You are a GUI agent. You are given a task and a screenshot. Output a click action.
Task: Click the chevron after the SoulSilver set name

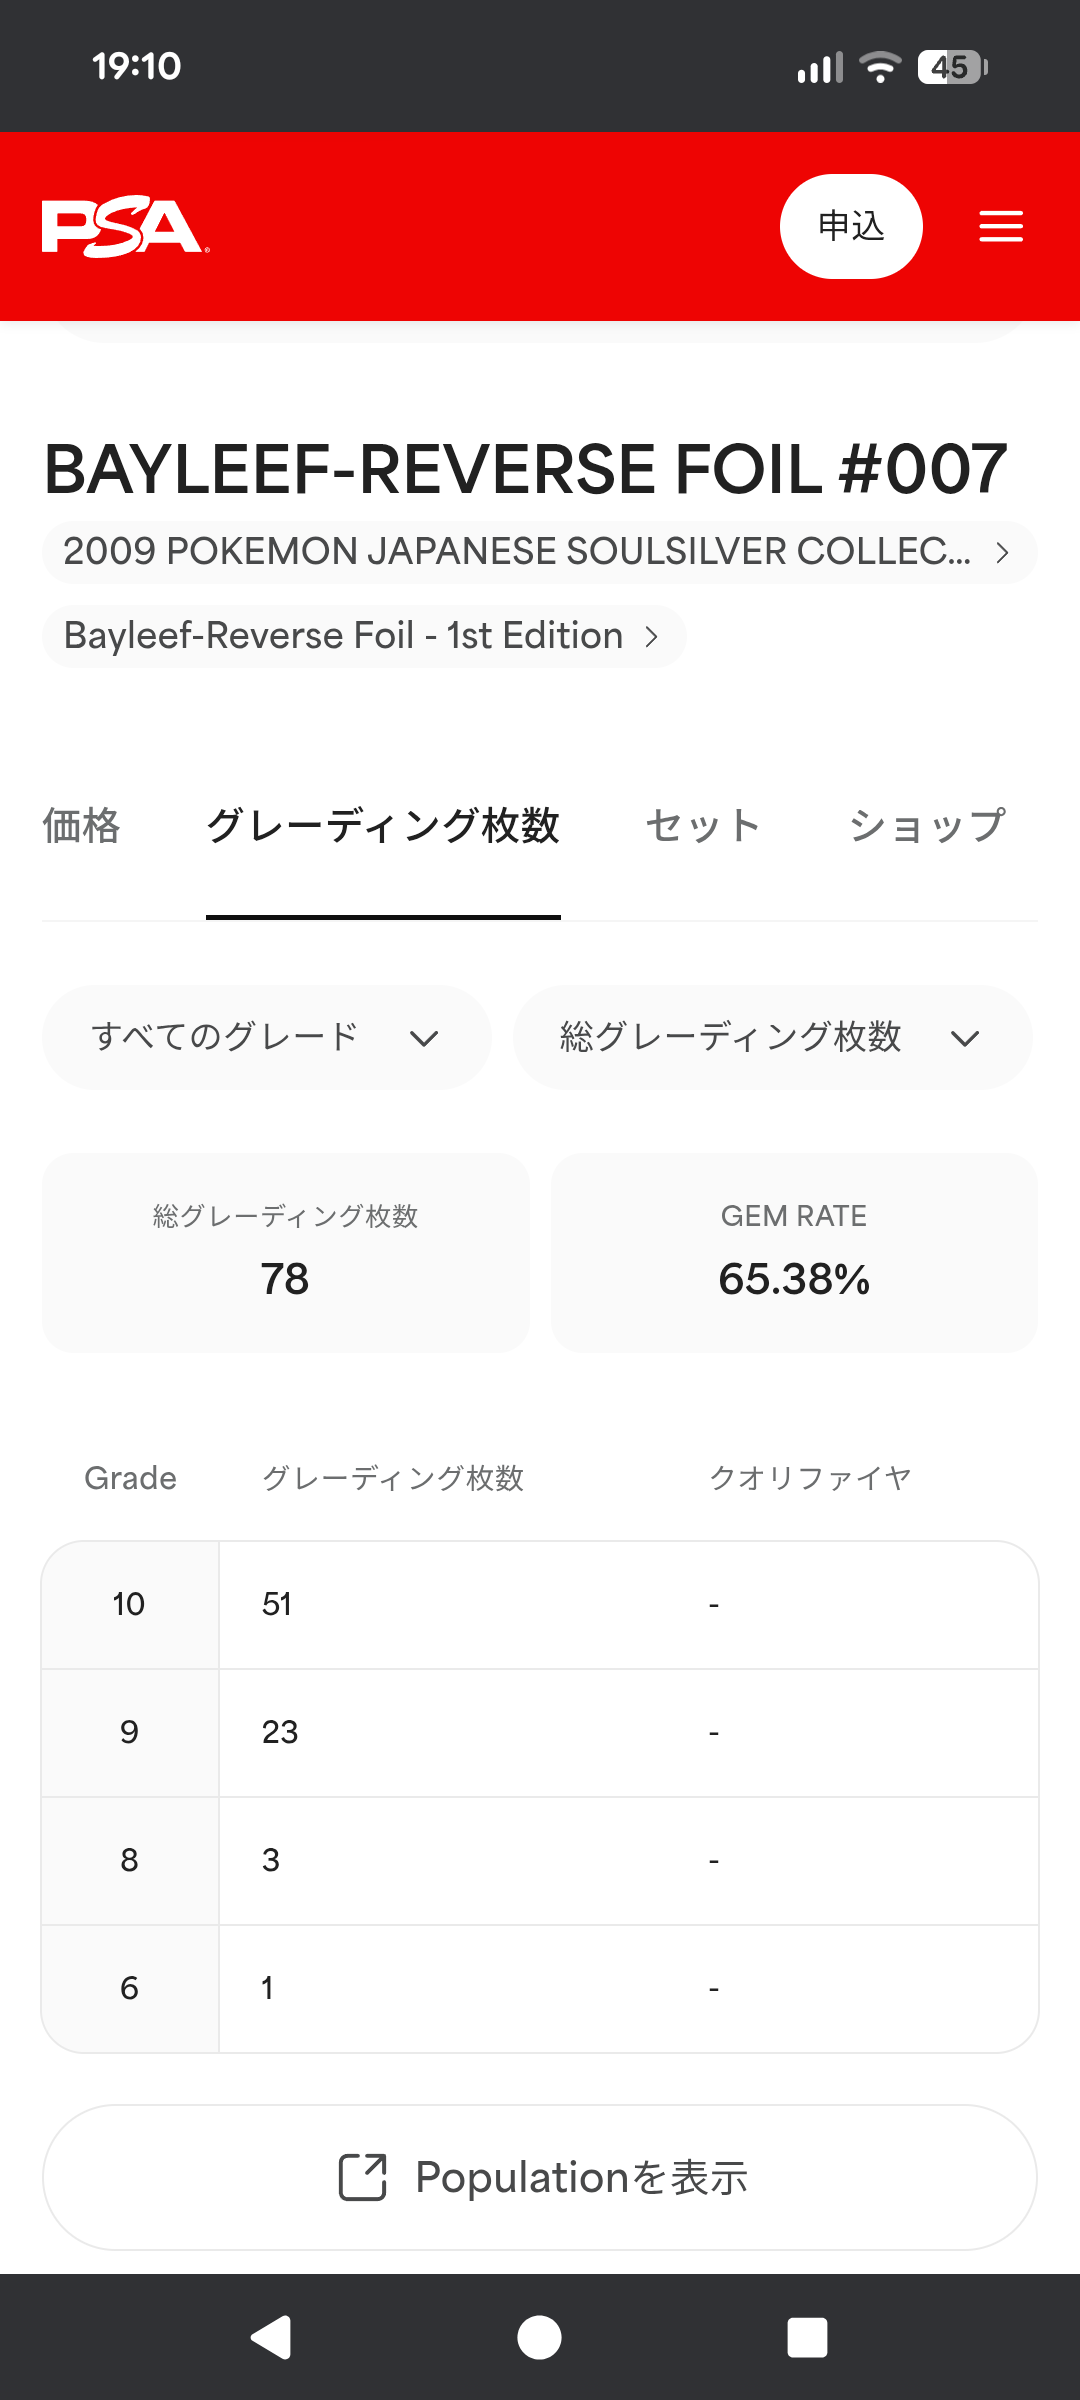click(x=1002, y=553)
